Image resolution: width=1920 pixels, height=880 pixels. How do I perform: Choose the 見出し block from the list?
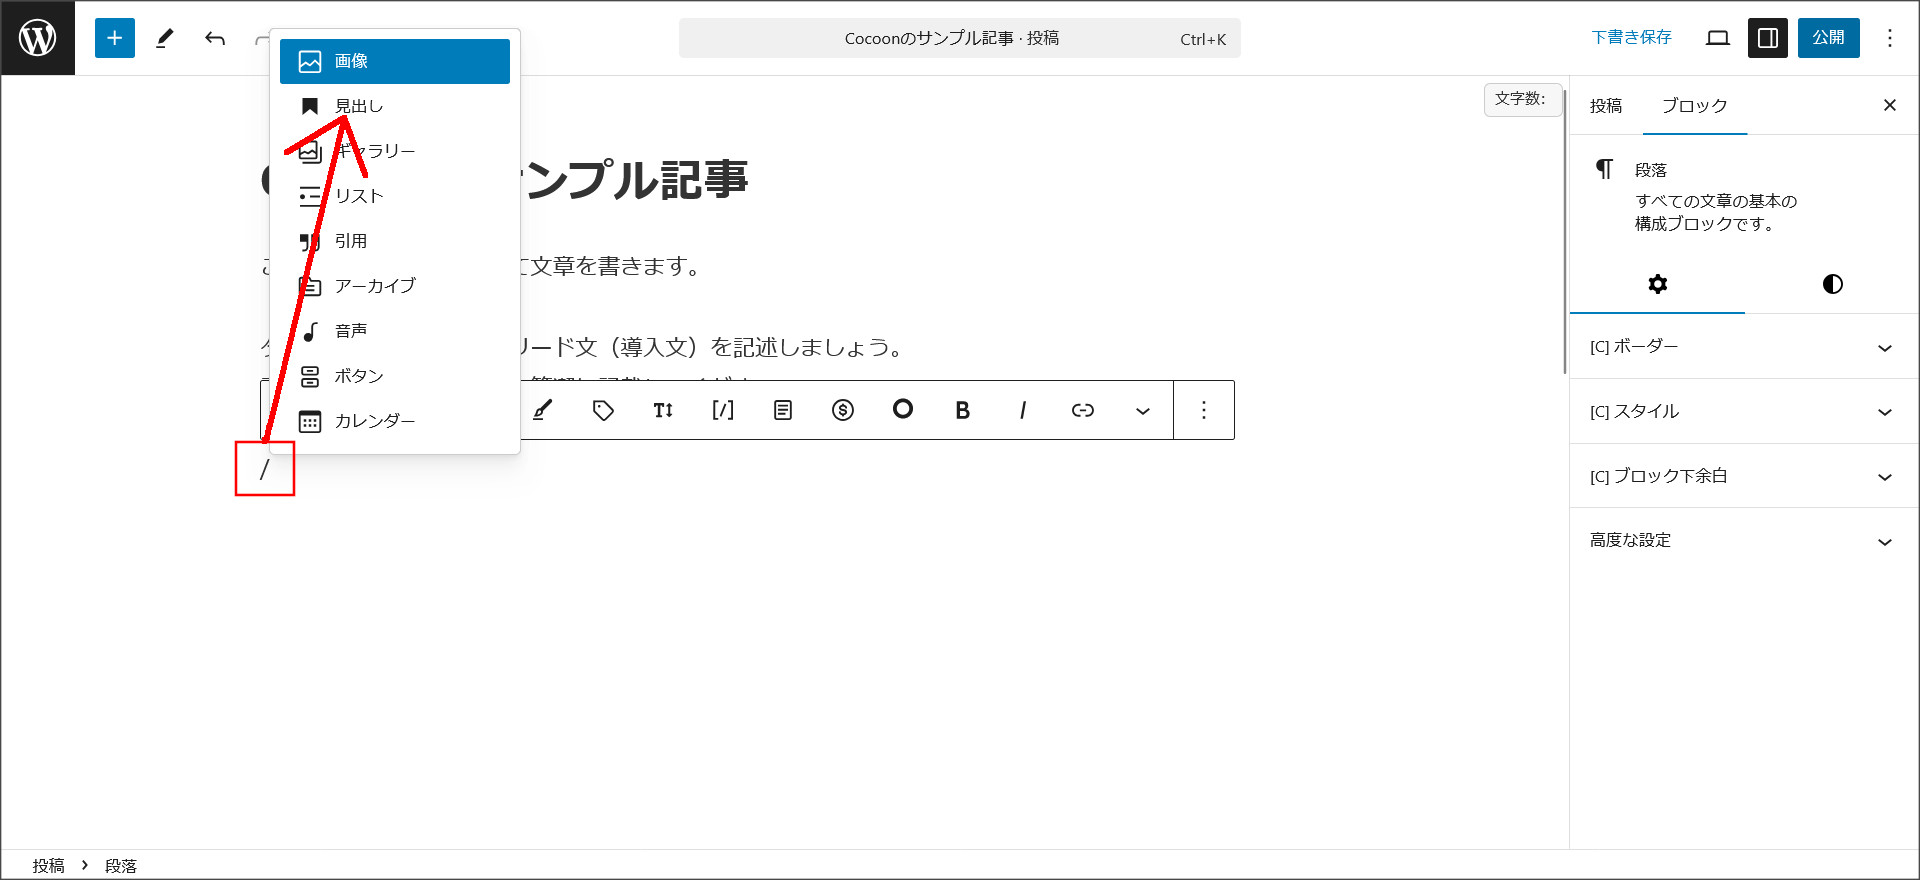click(x=395, y=106)
